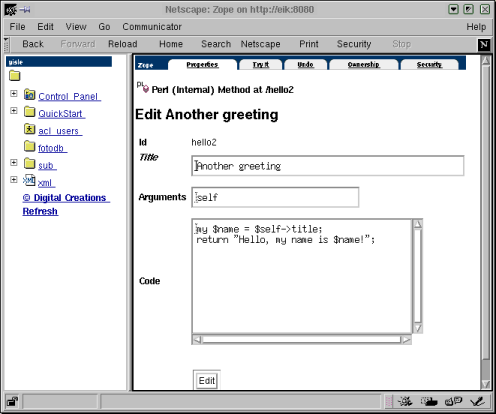Click the page scrollbar down arrow
This screenshot has width=496, height=414.
pyautogui.click(x=486, y=384)
